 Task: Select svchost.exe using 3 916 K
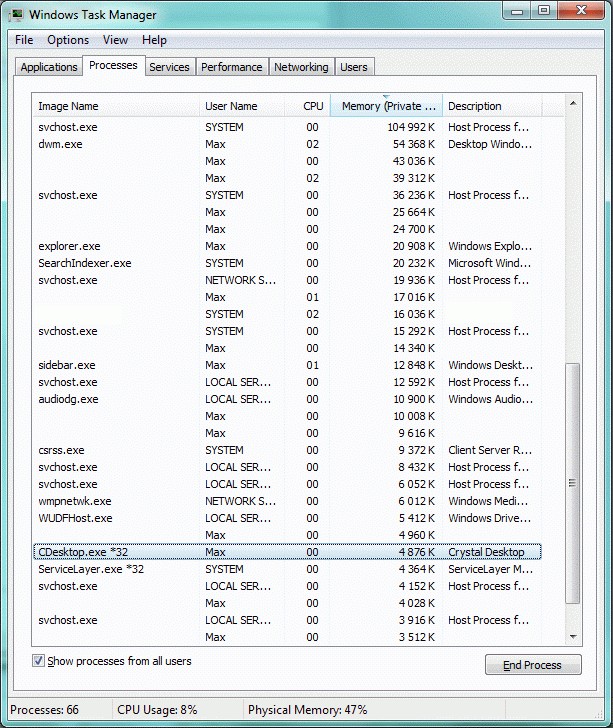click(x=287, y=620)
